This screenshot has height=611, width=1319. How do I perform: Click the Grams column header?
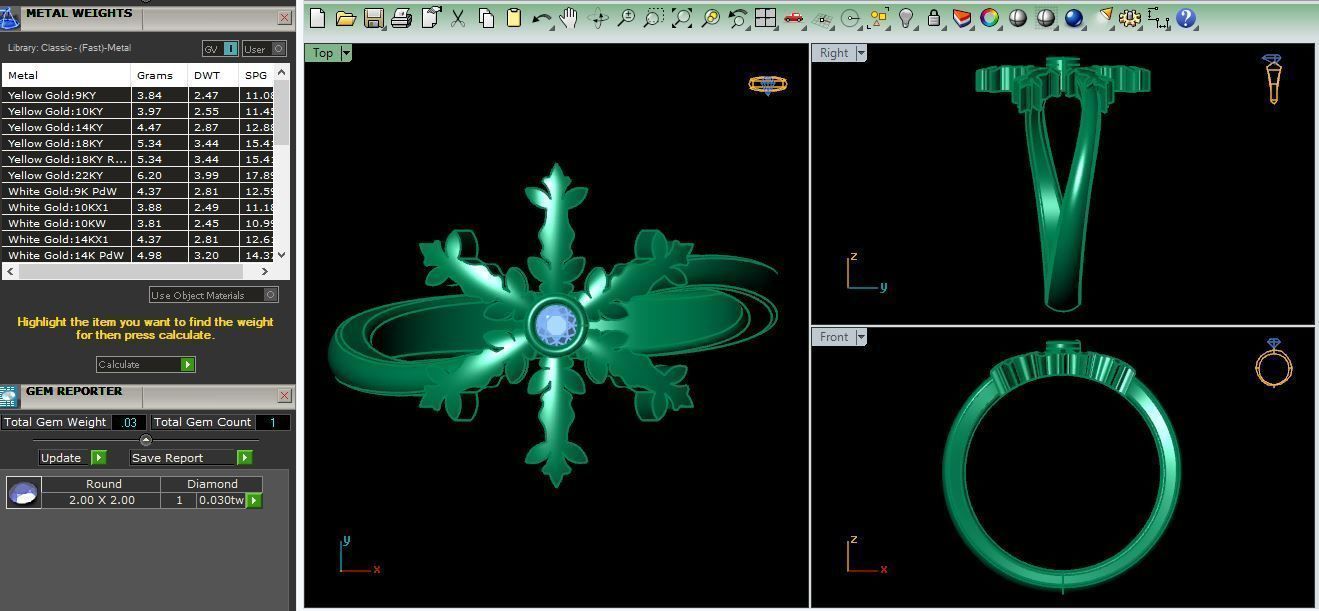(x=159, y=75)
